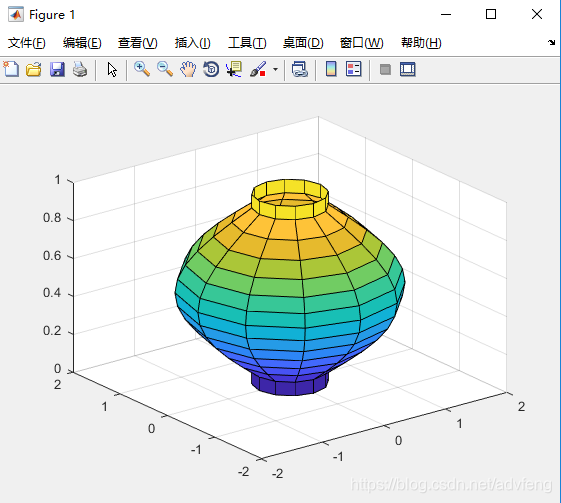This screenshot has height=503, width=561.
Task: Open the 查看(V) menu
Action: pyautogui.click(x=138, y=43)
